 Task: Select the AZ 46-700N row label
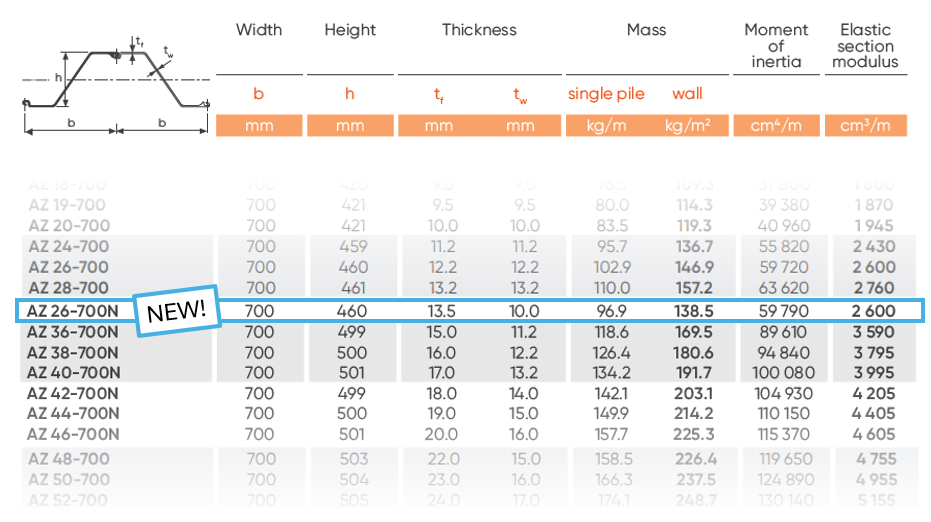tap(73, 434)
